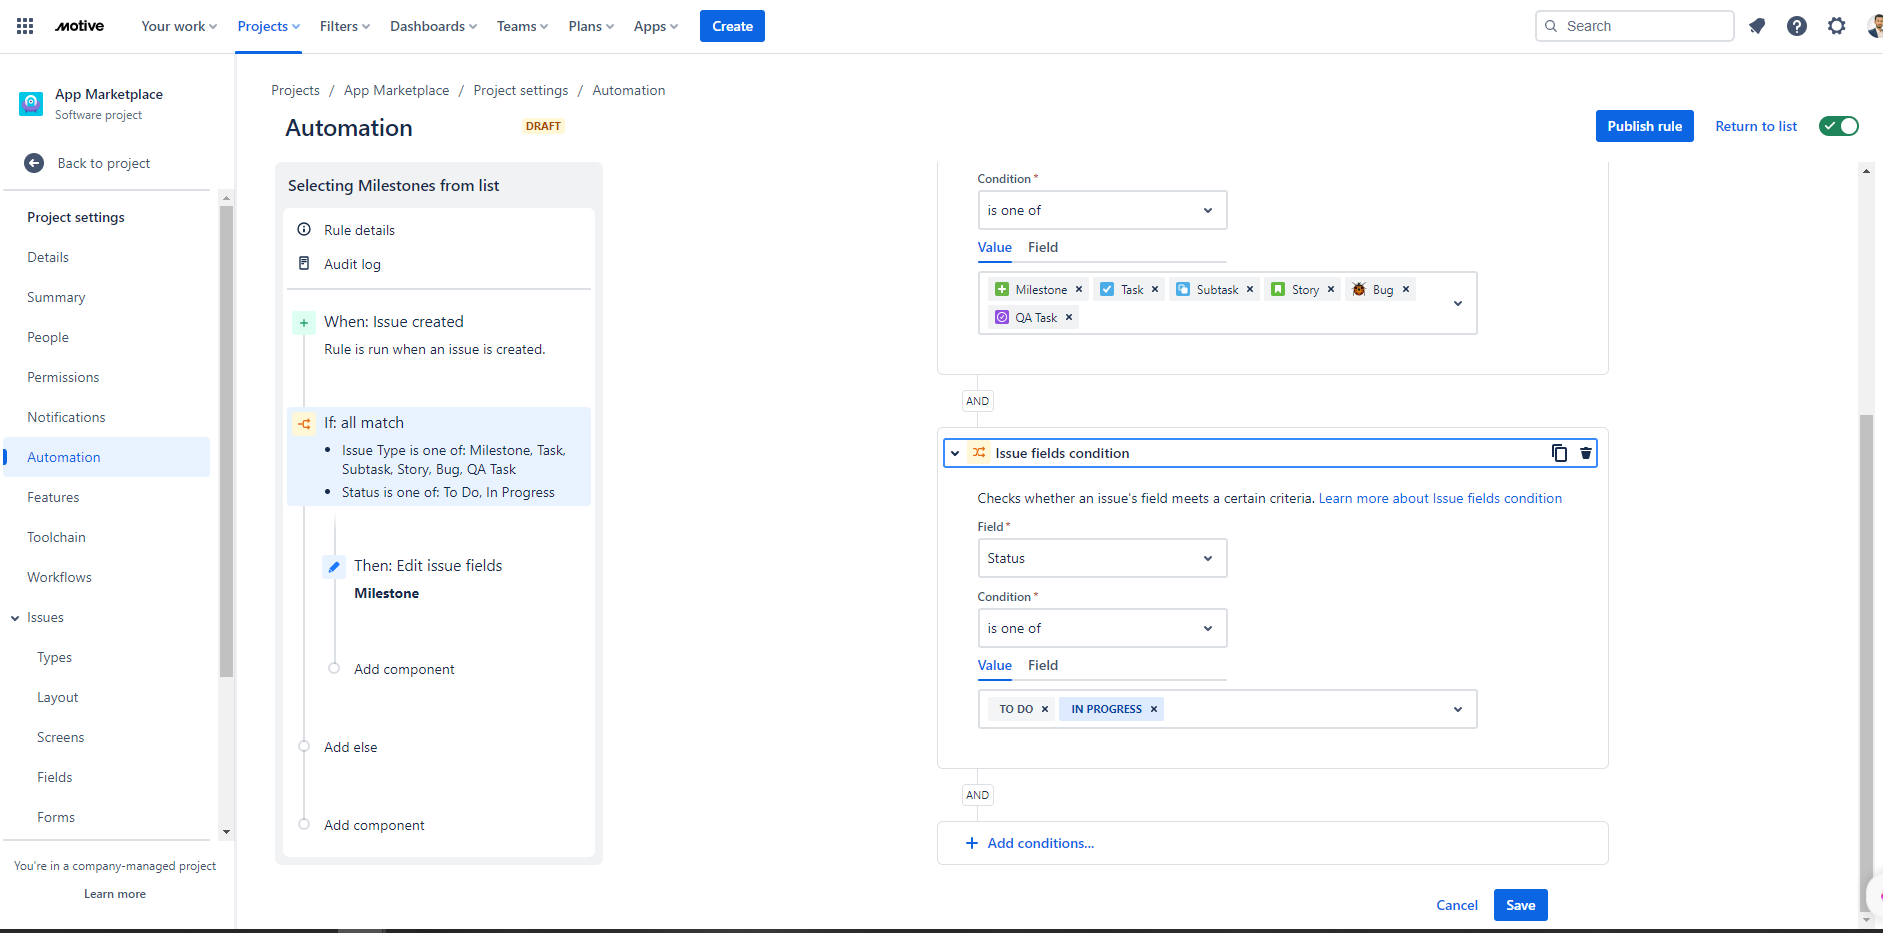The height and width of the screenshot is (933, 1883).
Task: Open the Status field dropdown
Action: click(x=1102, y=558)
